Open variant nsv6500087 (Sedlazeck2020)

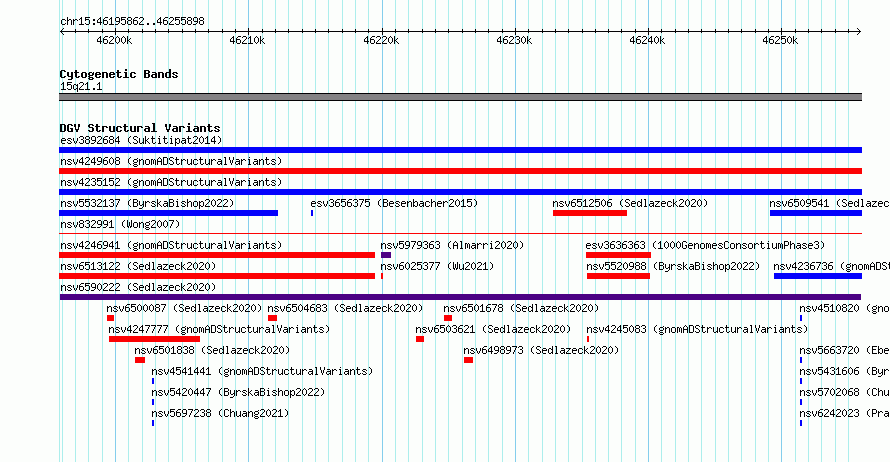(184, 308)
